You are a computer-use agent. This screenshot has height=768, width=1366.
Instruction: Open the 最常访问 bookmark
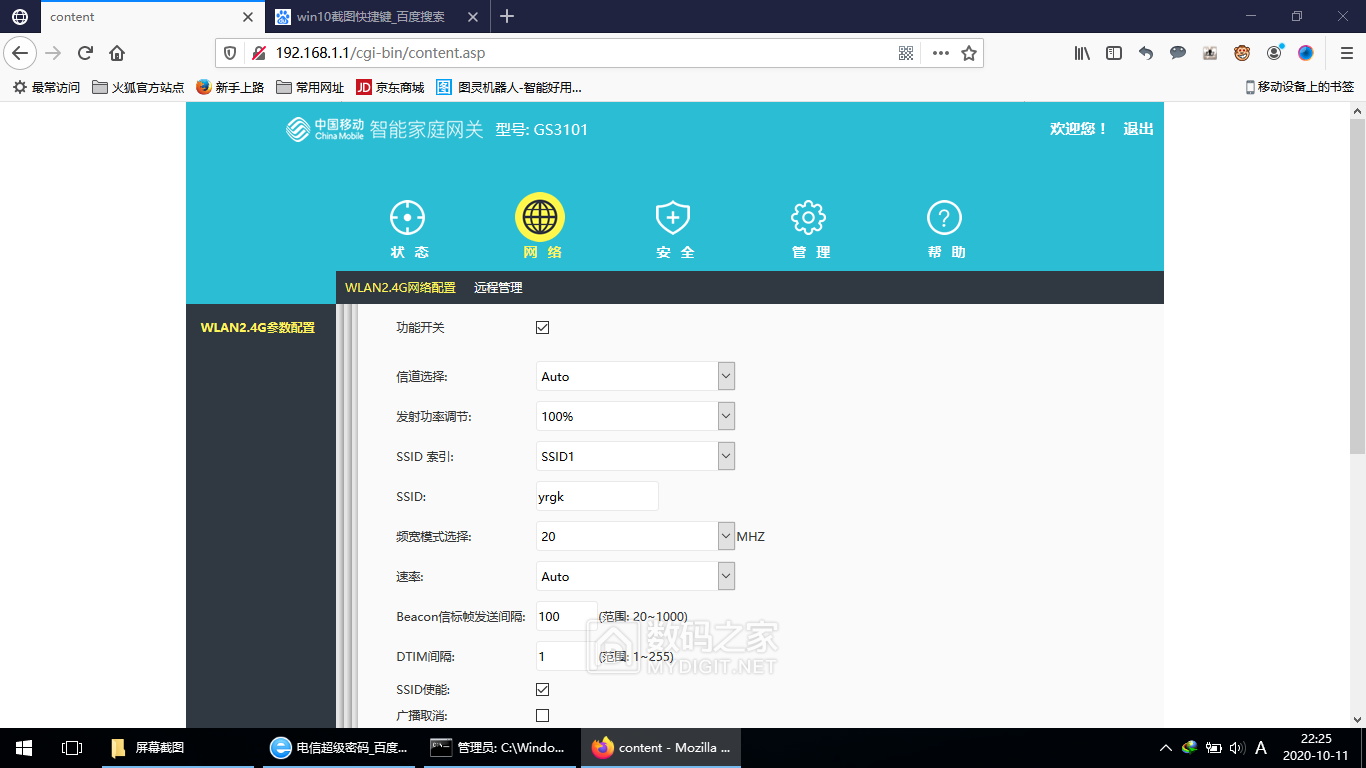click(46, 87)
